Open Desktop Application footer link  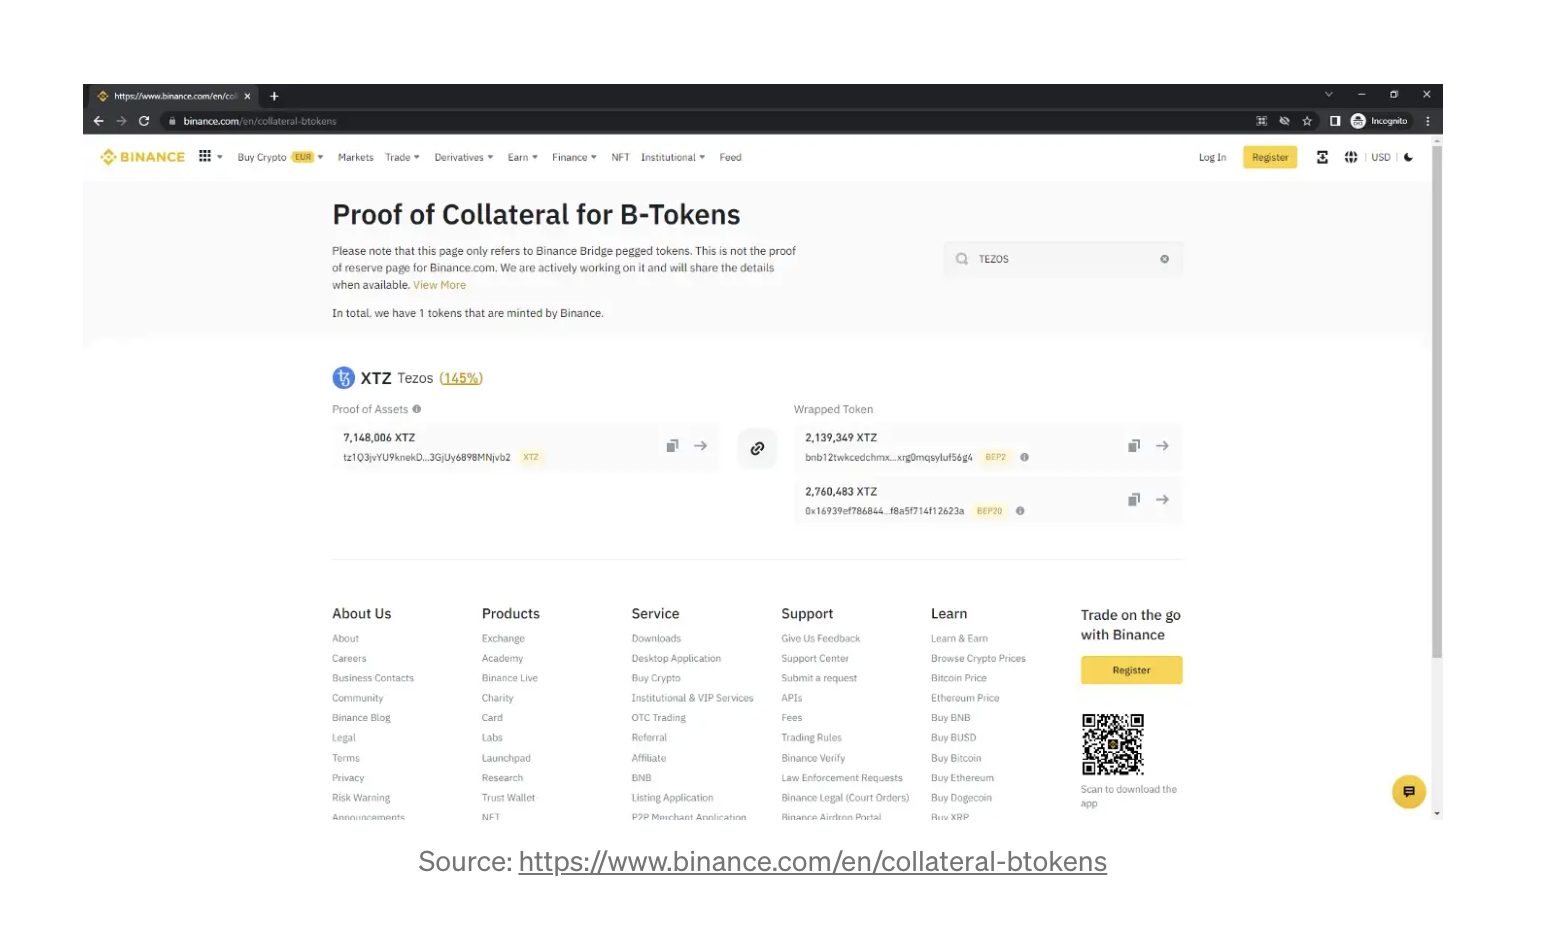tap(676, 658)
